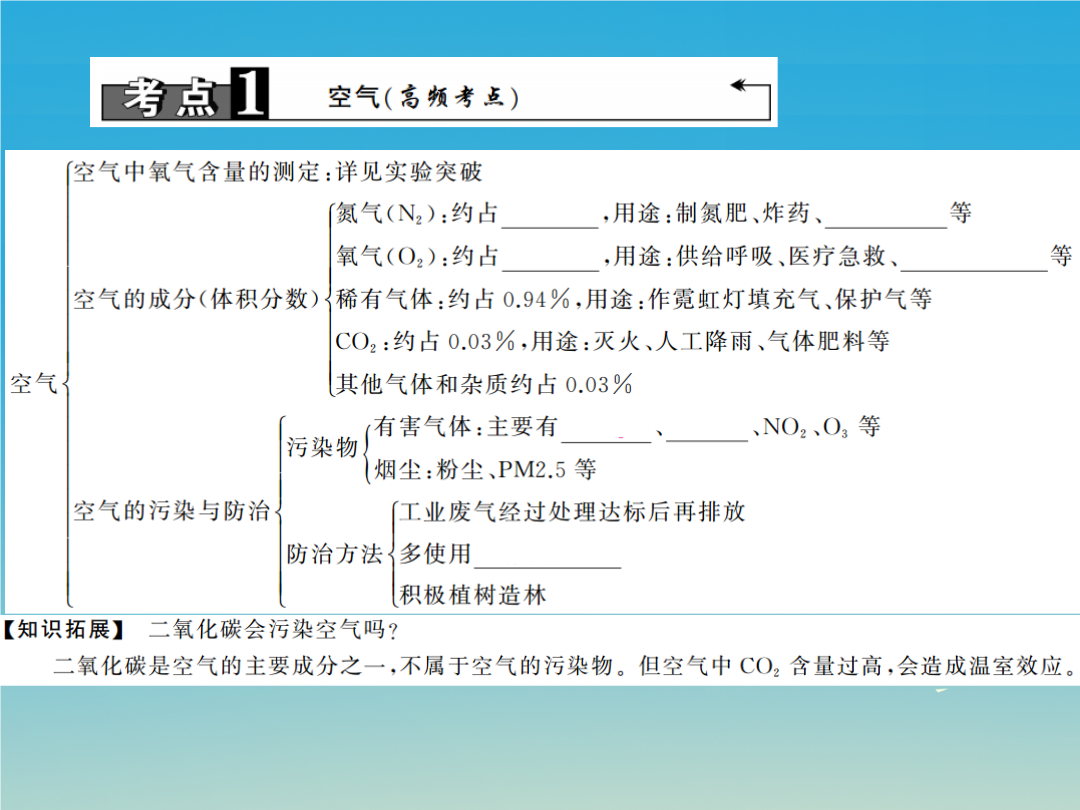
Task: Click the line 工业废气经过处理达标后再排放
Action: [x=572, y=512]
